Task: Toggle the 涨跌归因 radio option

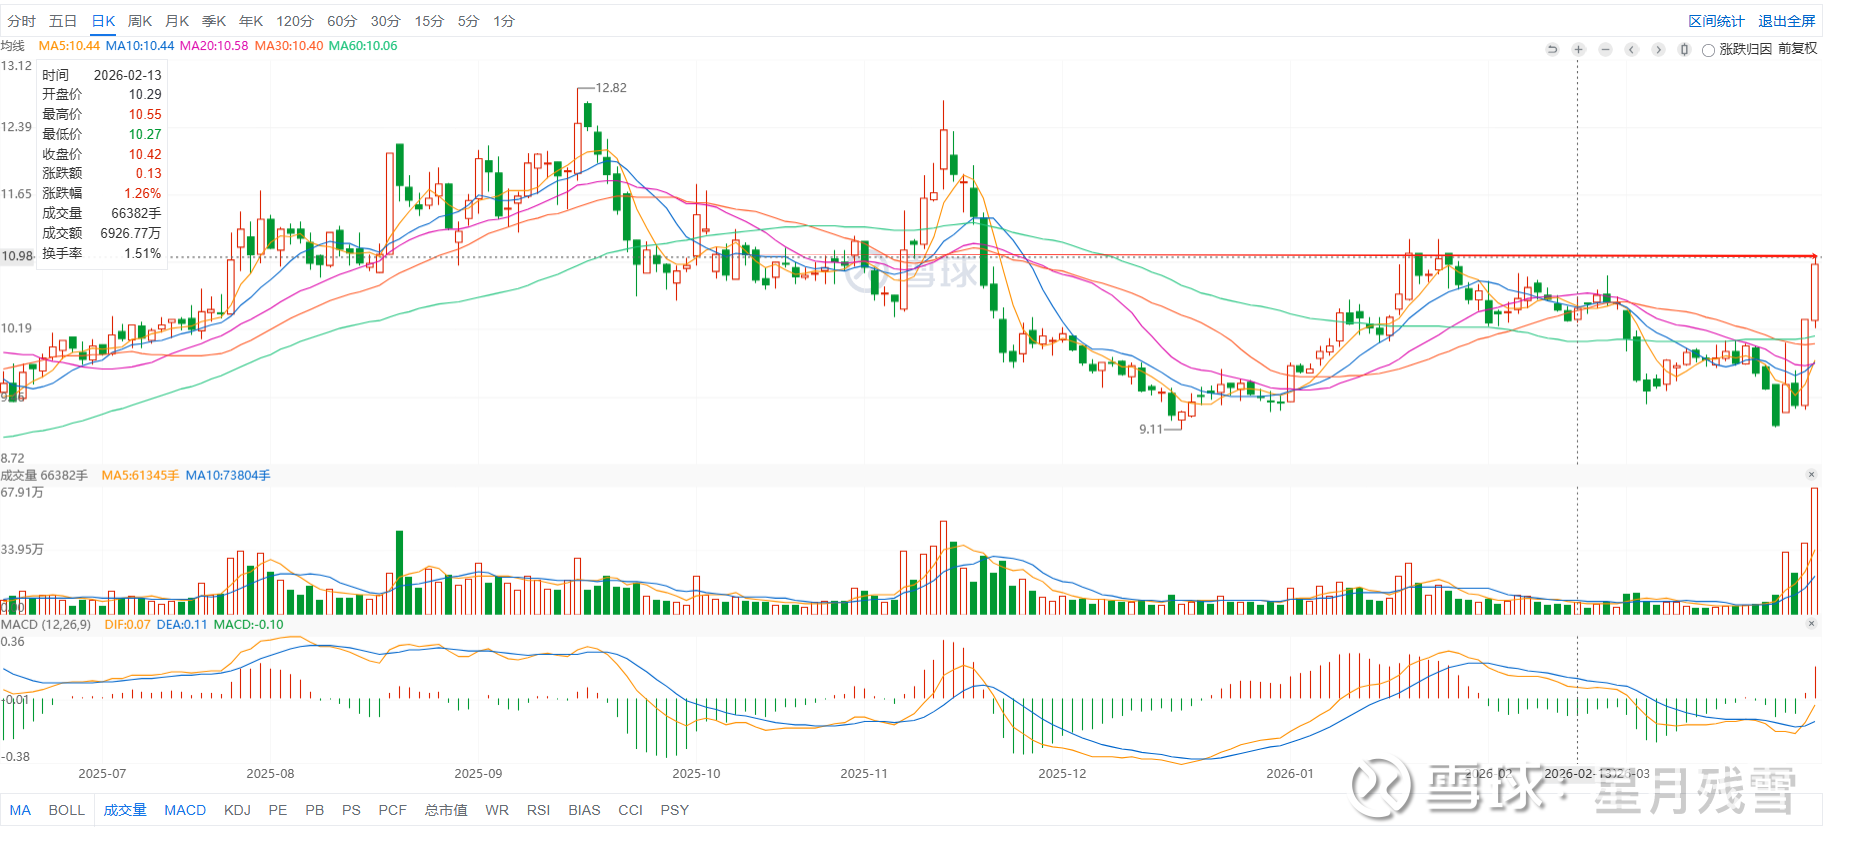Action: (x=1708, y=50)
